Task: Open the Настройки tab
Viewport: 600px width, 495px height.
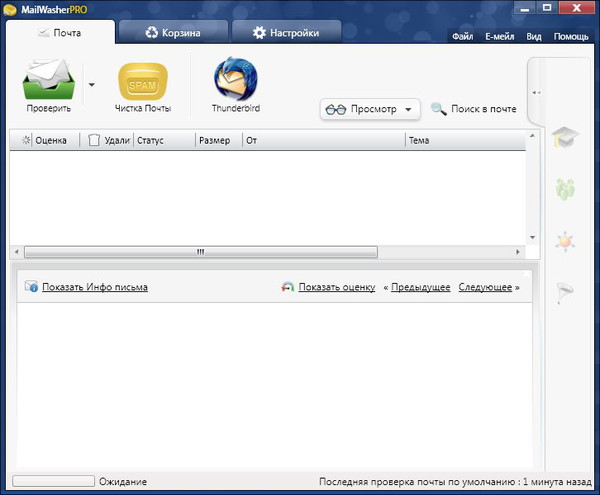Action: tap(285, 33)
